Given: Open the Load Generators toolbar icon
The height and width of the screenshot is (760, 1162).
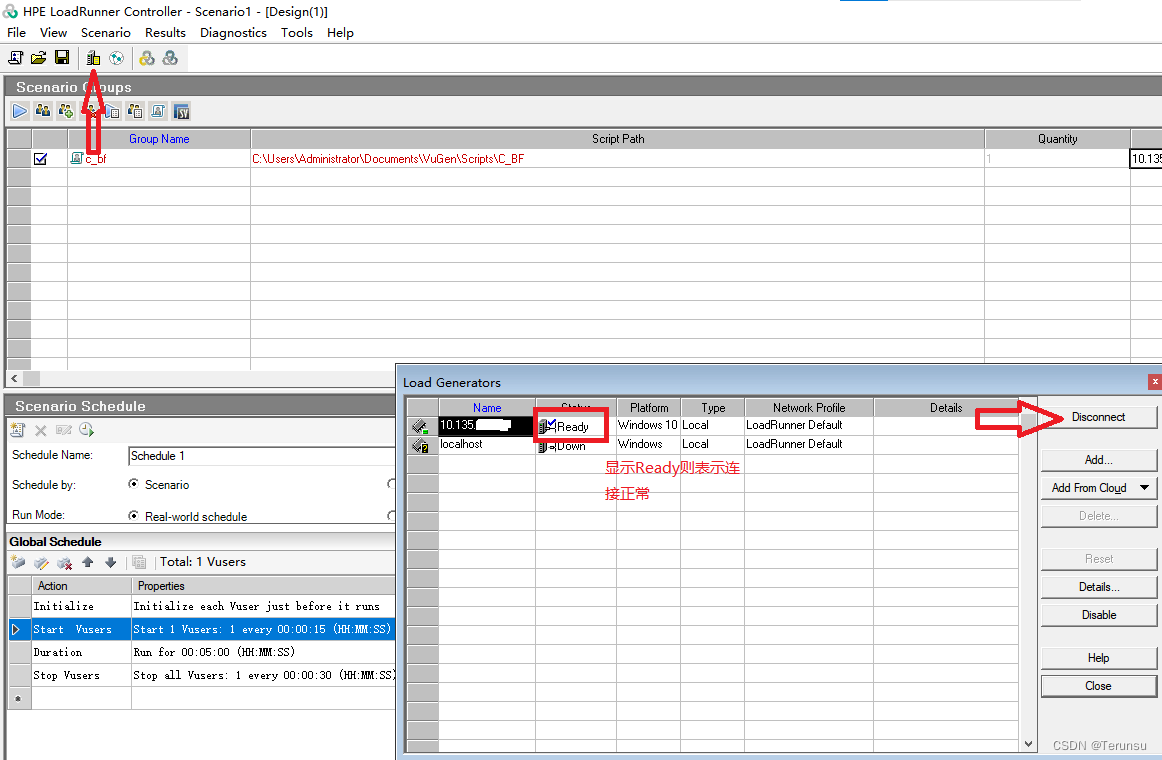Looking at the screenshot, I should click(x=93, y=58).
